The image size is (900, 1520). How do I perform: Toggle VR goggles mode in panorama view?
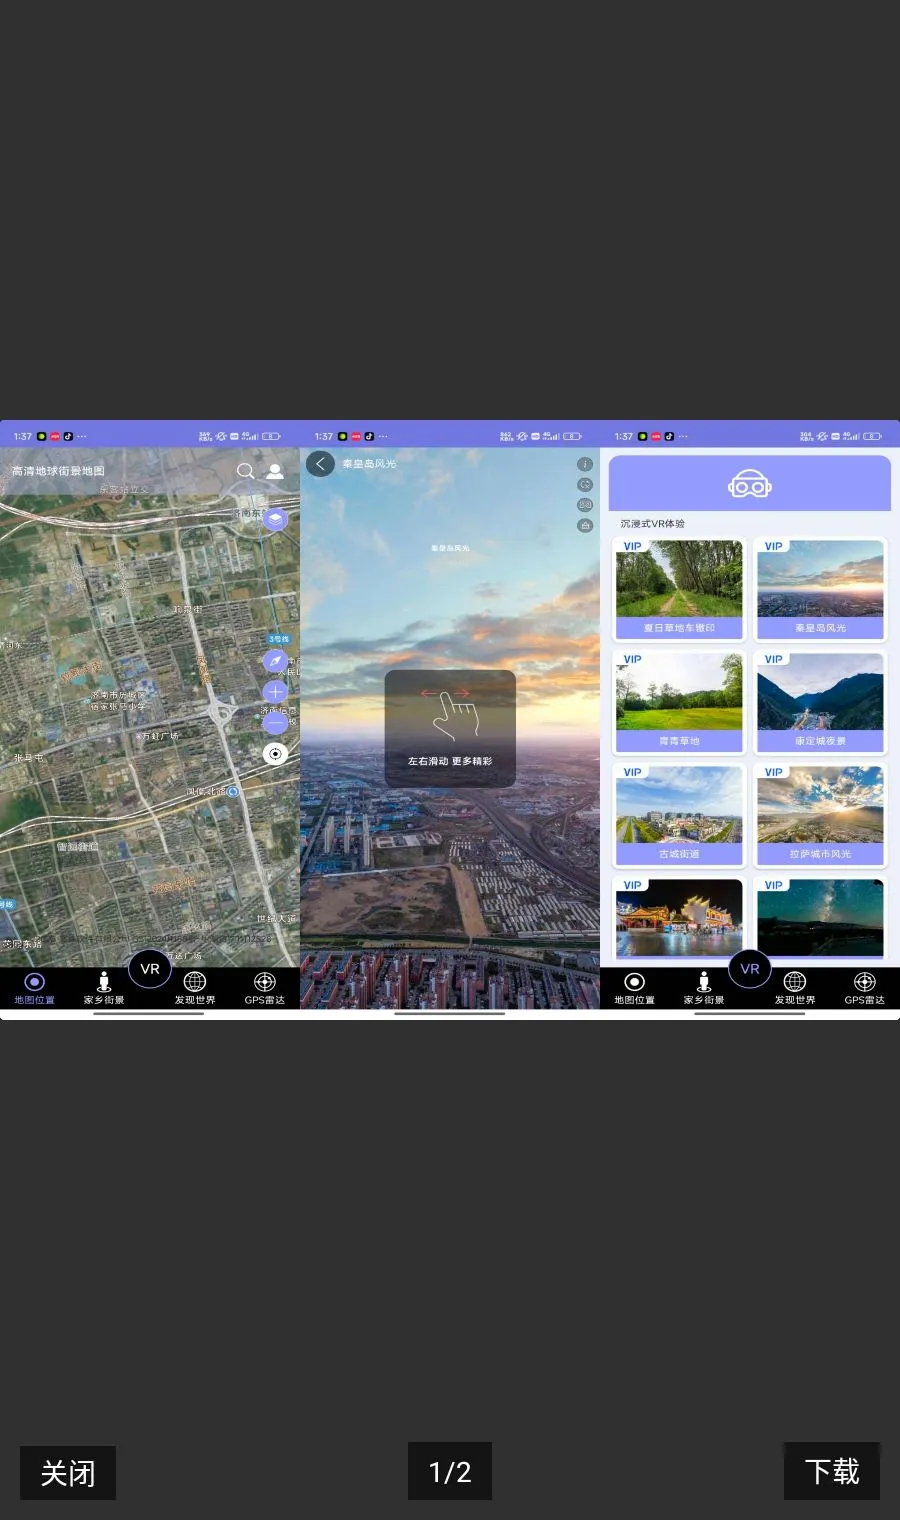(x=585, y=505)
